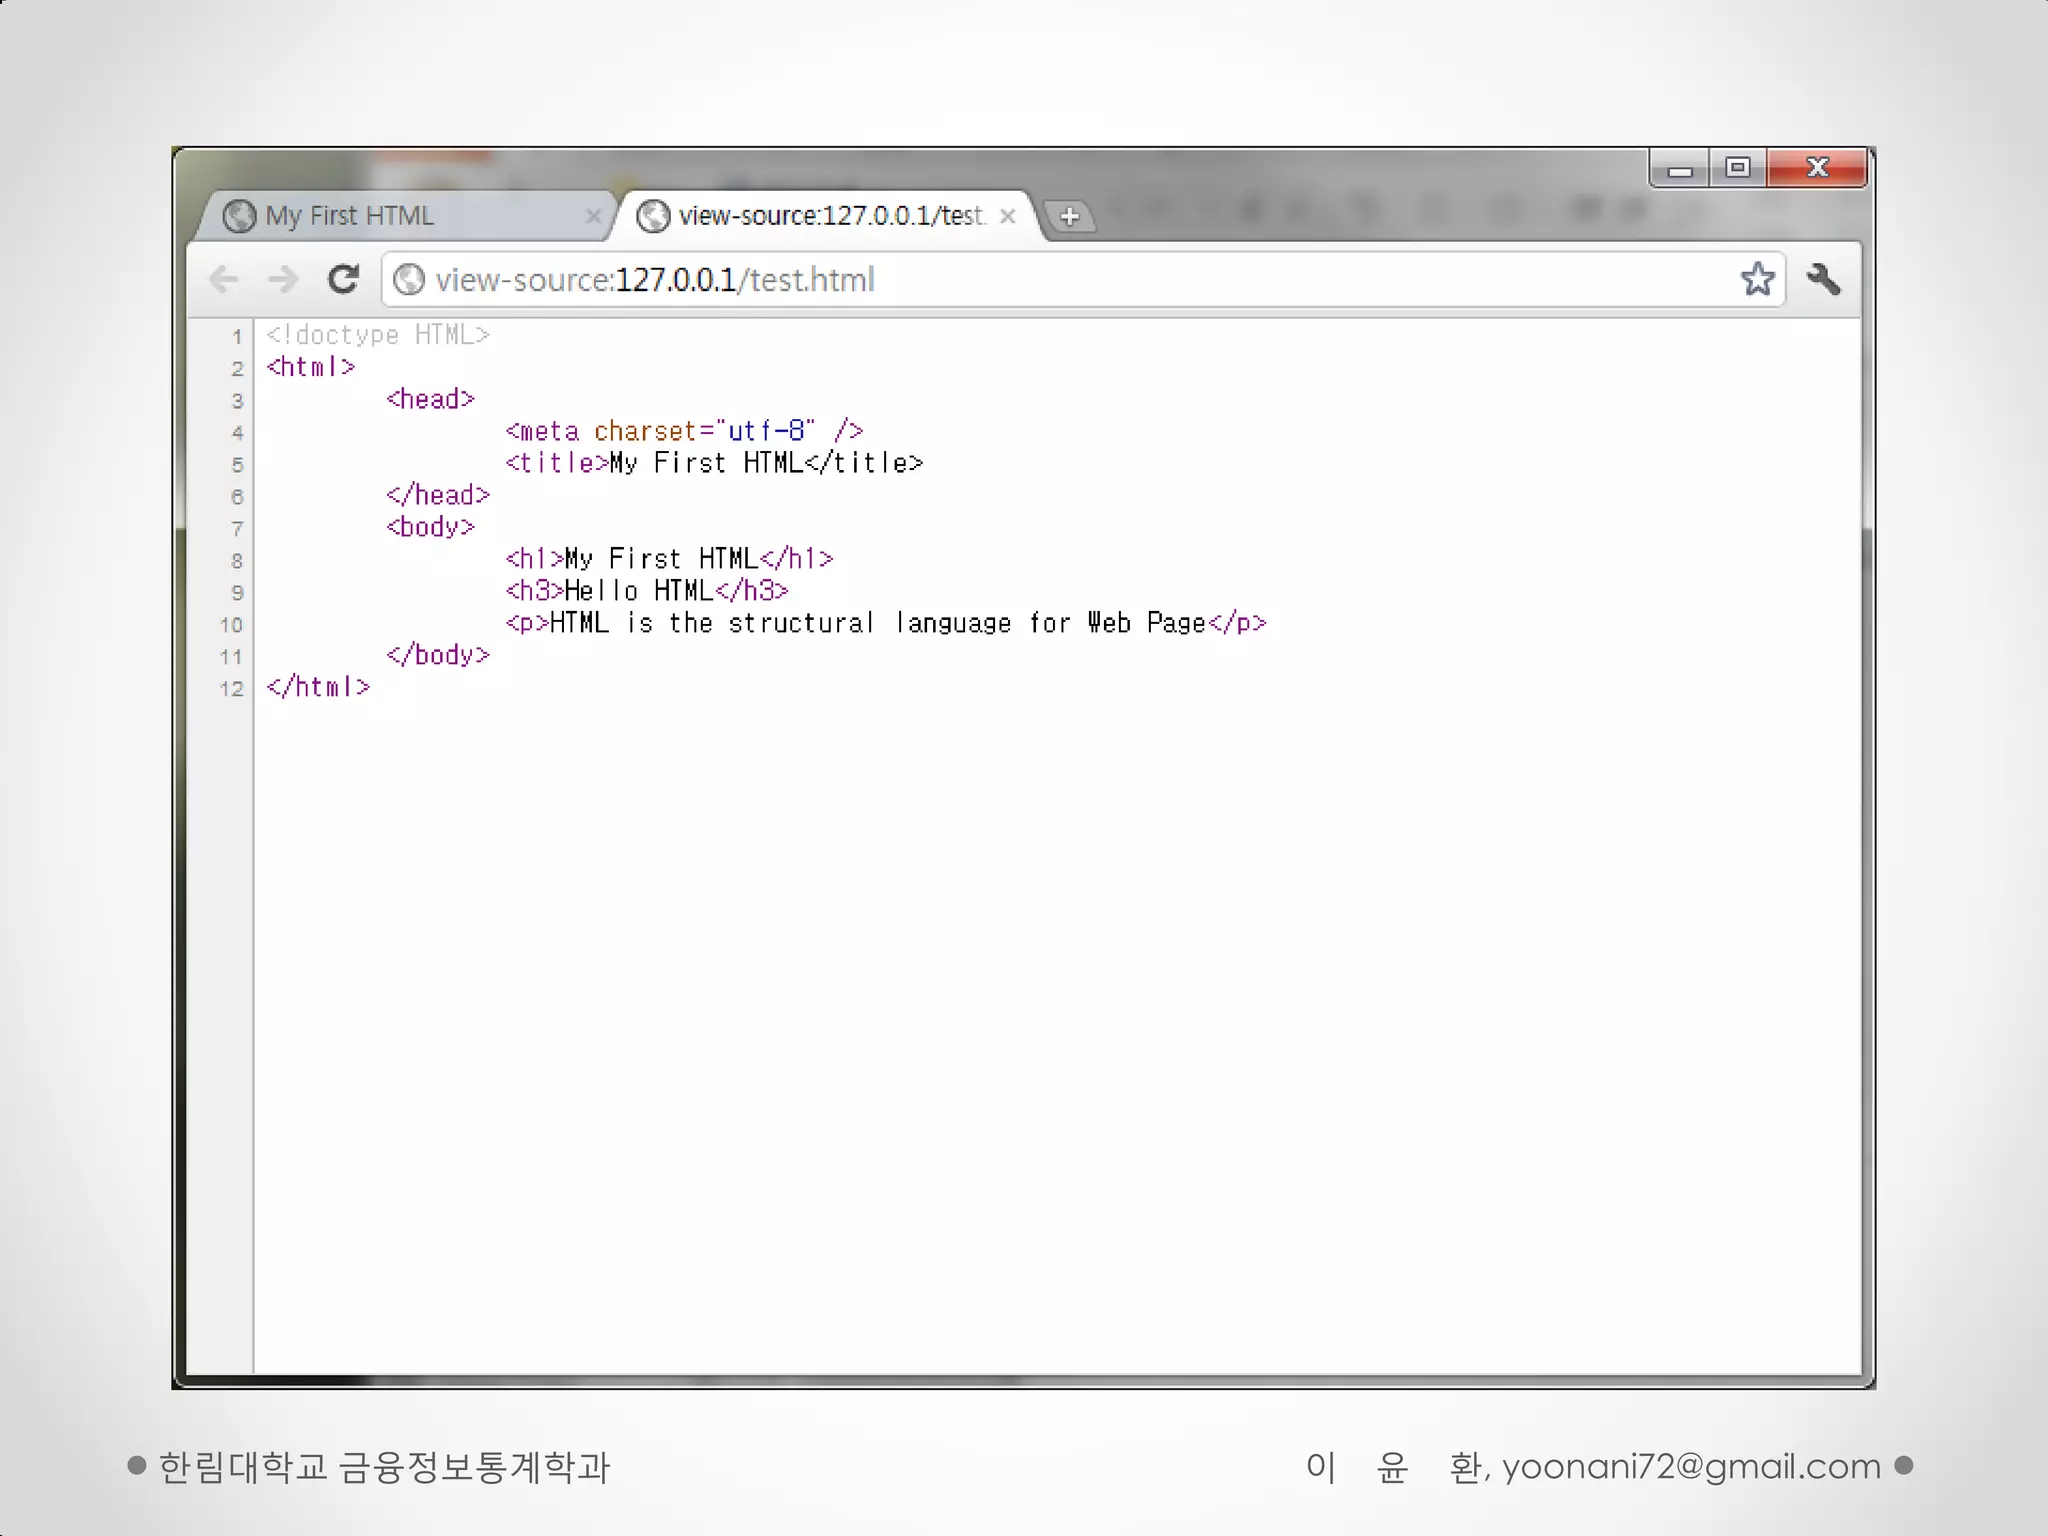The width and height of the screenshot is (2048, 1536).
Task: Reload the view-source page
Action: [x=343, y=279]
